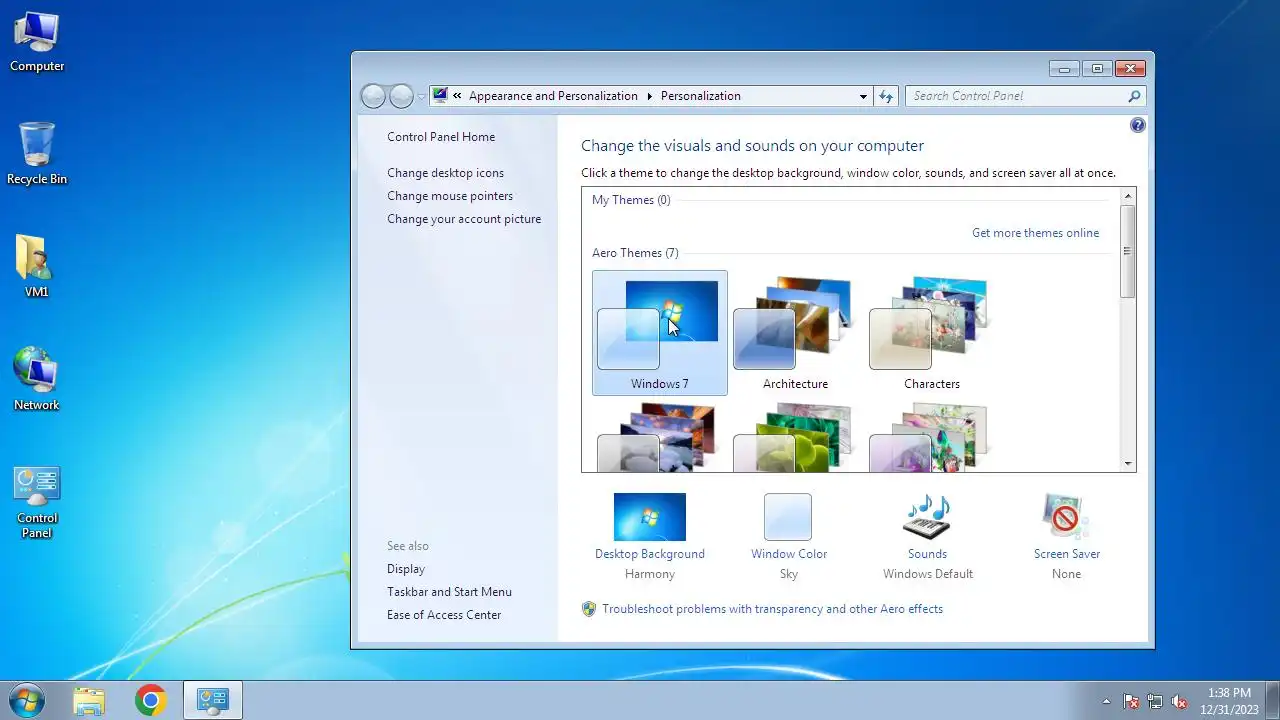Click the Control Panel taskbar button
Viewport: 1280px width, 720px height.
coord(213,701)
